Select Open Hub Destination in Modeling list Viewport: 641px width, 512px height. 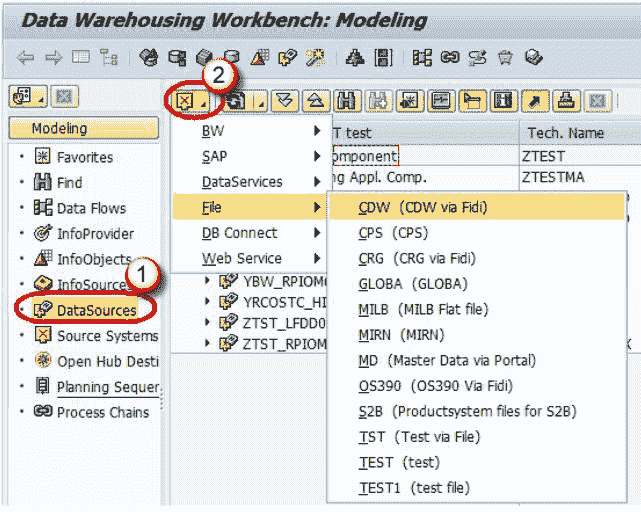108,362
